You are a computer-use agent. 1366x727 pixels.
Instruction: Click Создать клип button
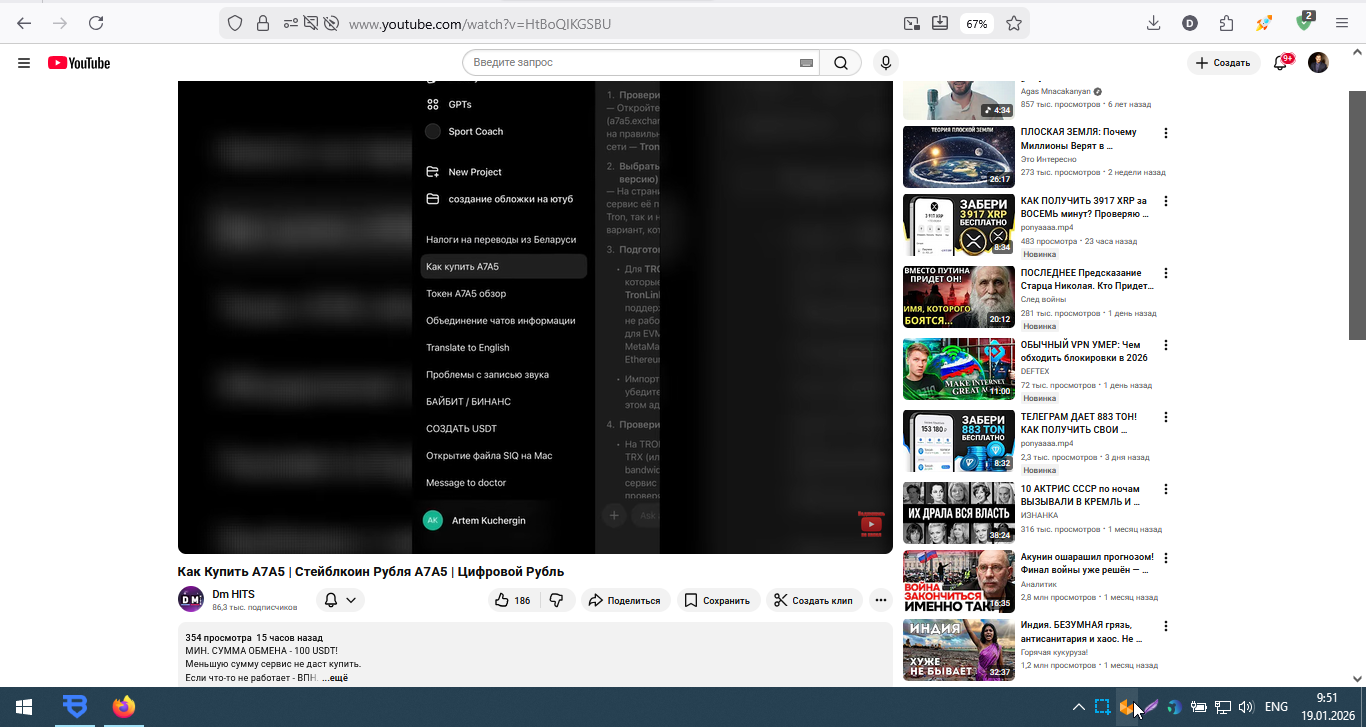[x=813, y=600]
